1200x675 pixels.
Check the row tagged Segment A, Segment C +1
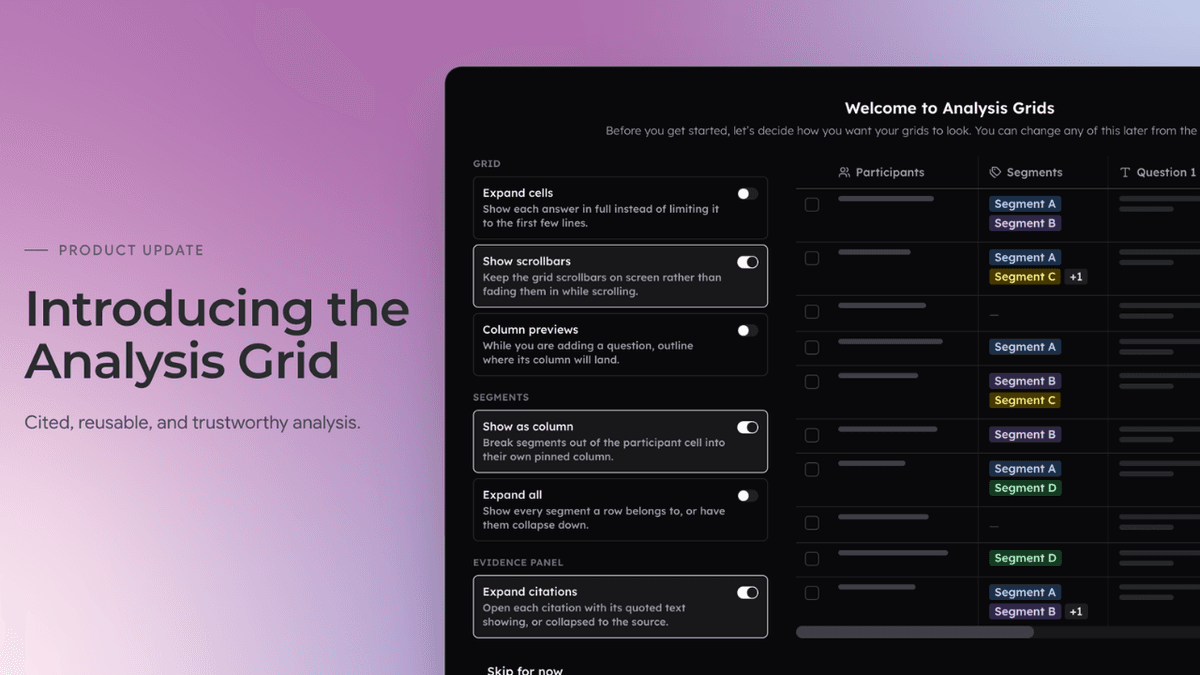pos(812,258)
